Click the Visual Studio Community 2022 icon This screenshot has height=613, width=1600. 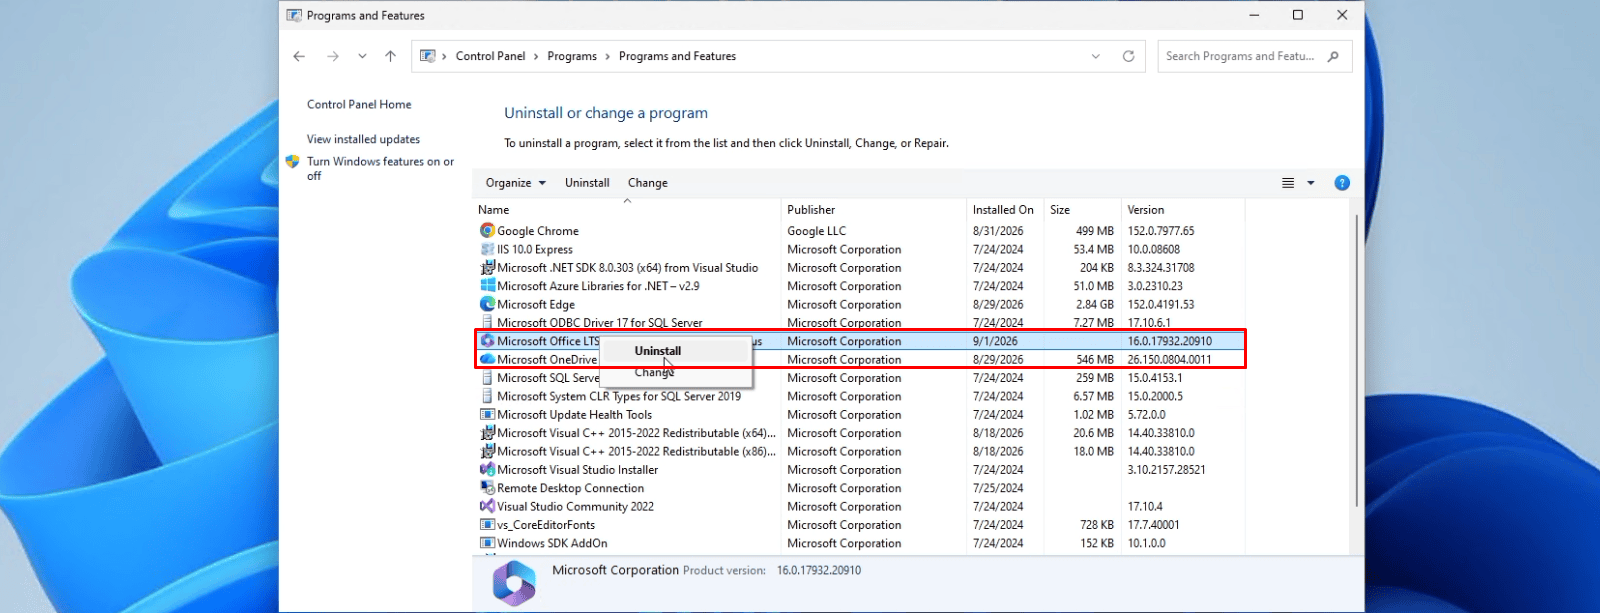[x=487, y=506]
